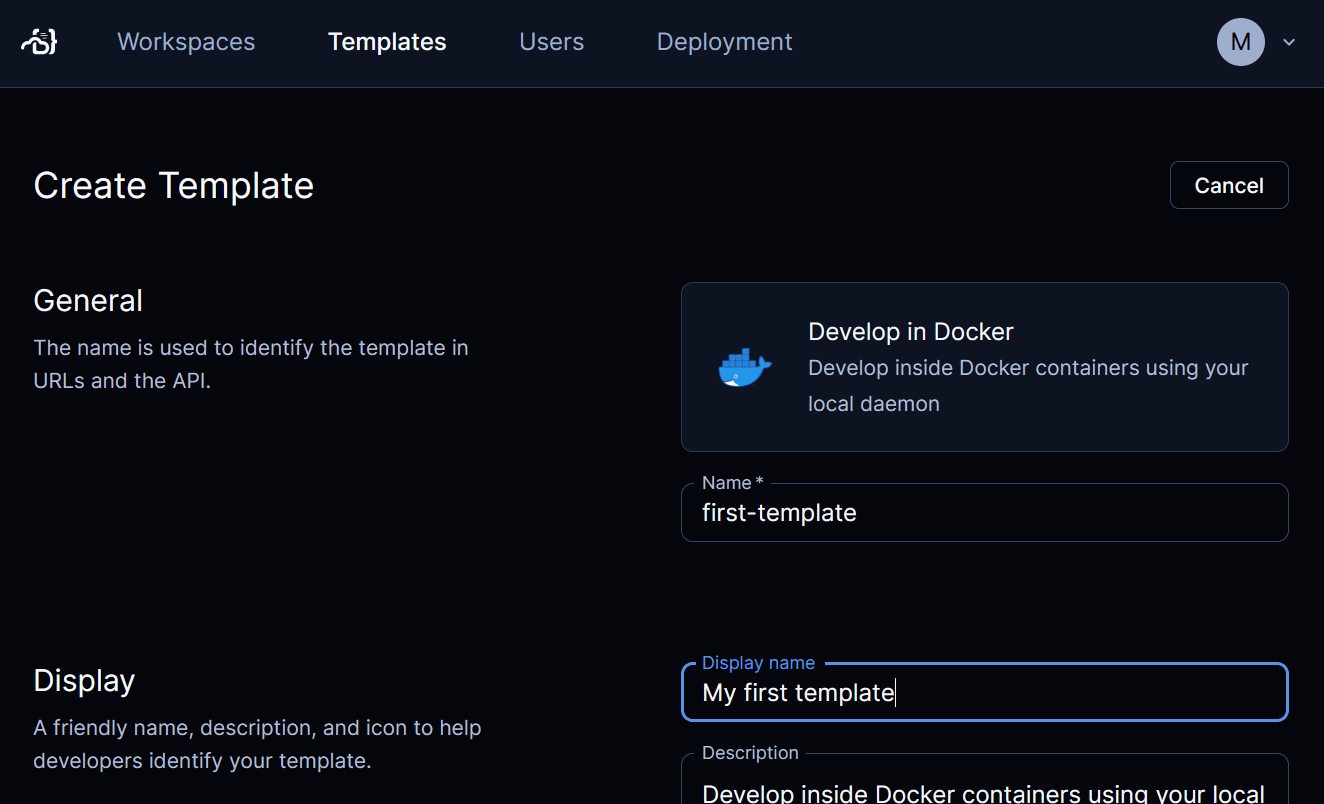Switch to the Users tab
Image resolution: width=1324 pixels, height=804 pixels.
[x=552, y=42]
